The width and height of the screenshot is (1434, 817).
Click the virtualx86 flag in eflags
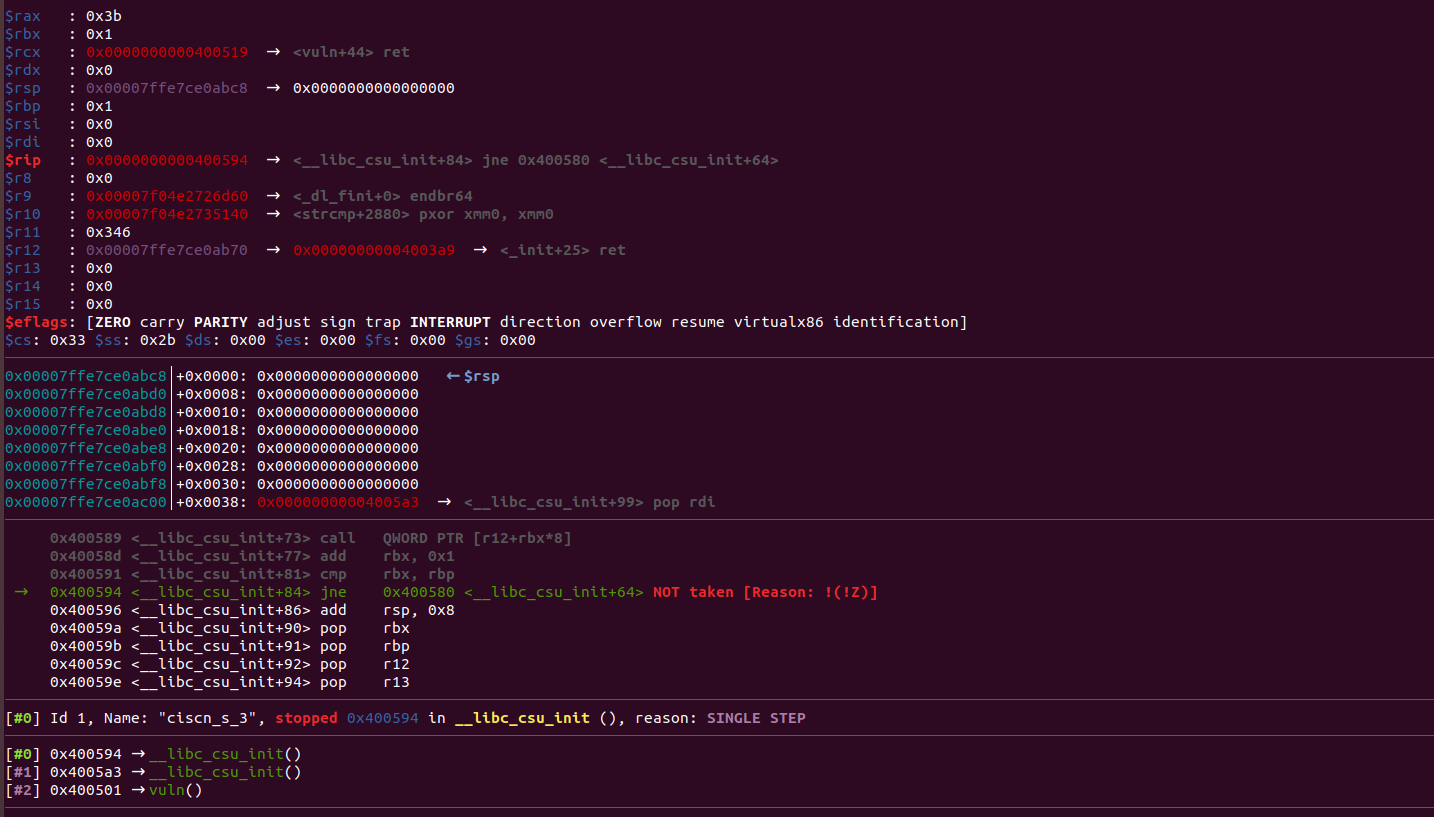[x=779, y=322]
